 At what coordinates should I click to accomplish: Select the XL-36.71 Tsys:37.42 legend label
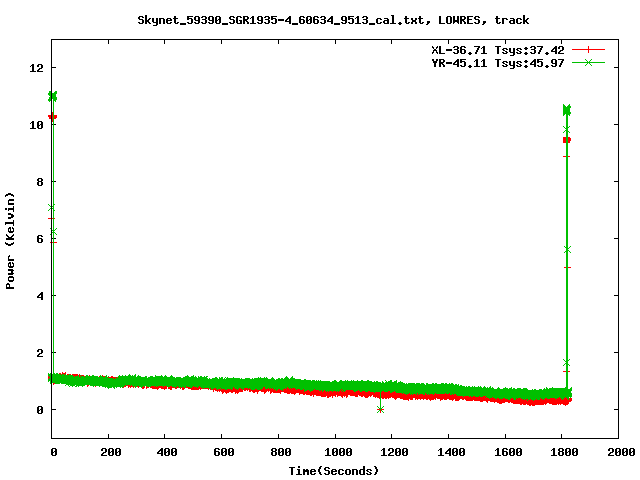click(498, 50)
